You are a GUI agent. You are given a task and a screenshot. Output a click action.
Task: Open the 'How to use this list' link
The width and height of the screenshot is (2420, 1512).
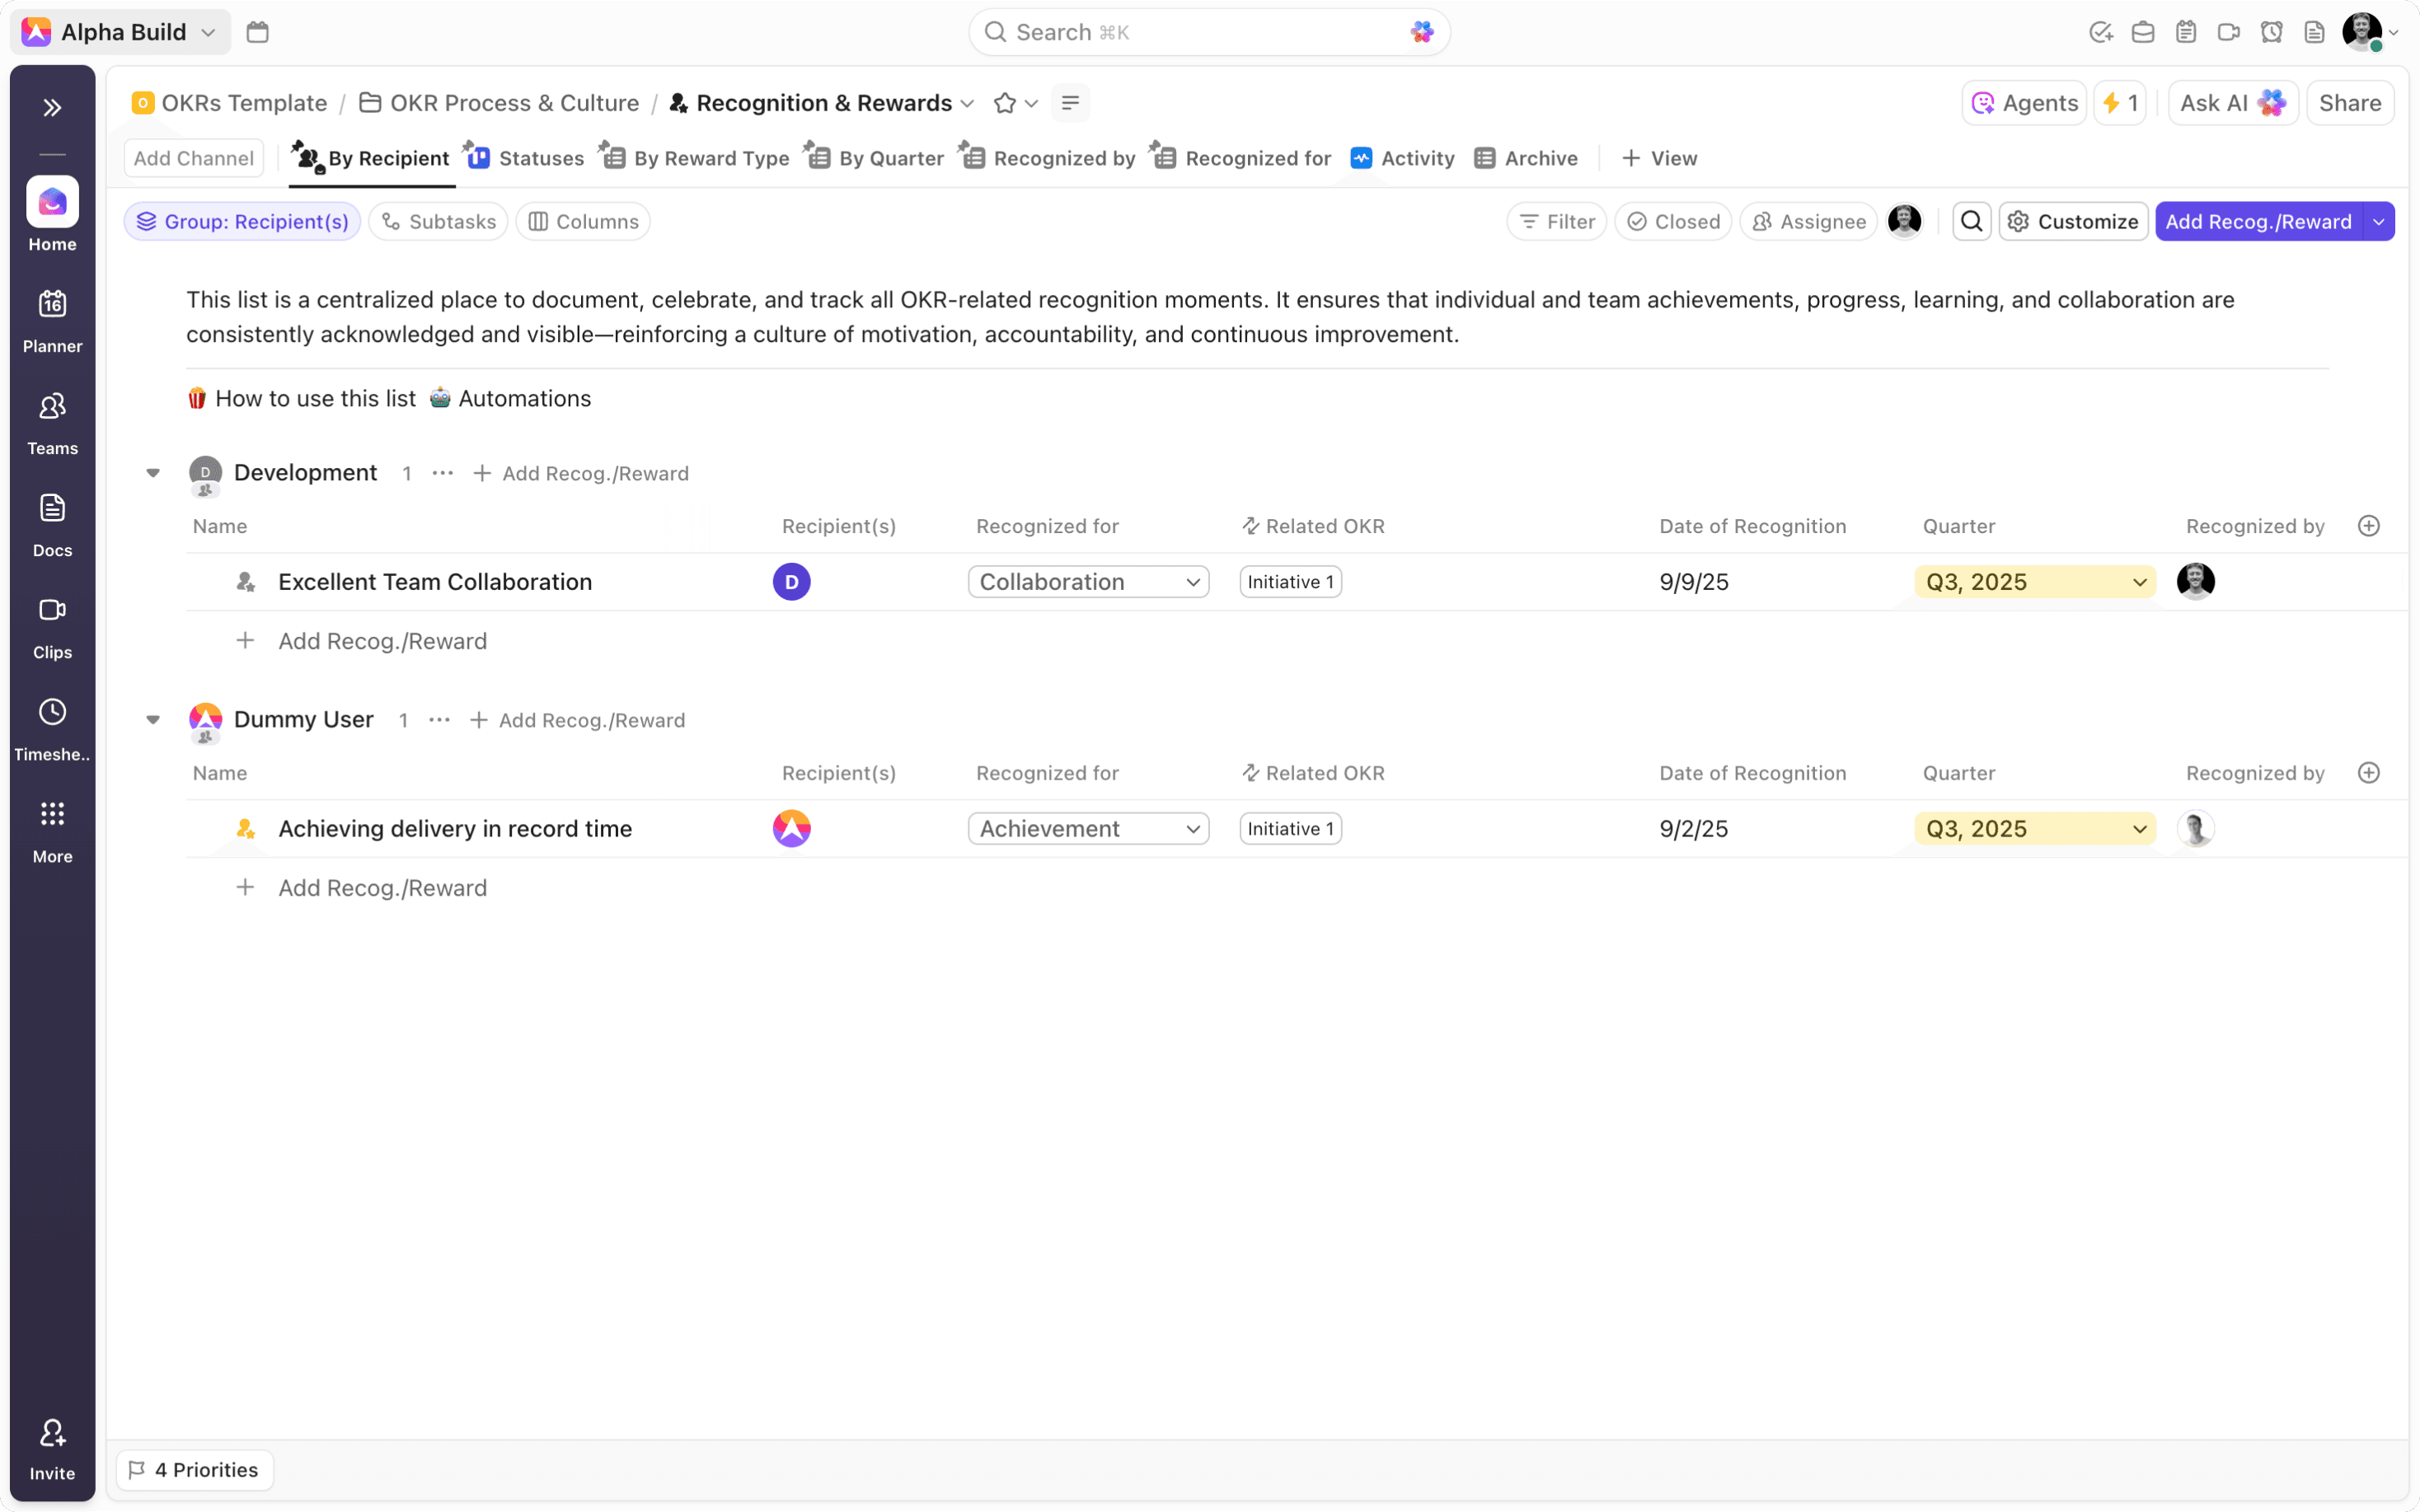(x=314, y=398)
